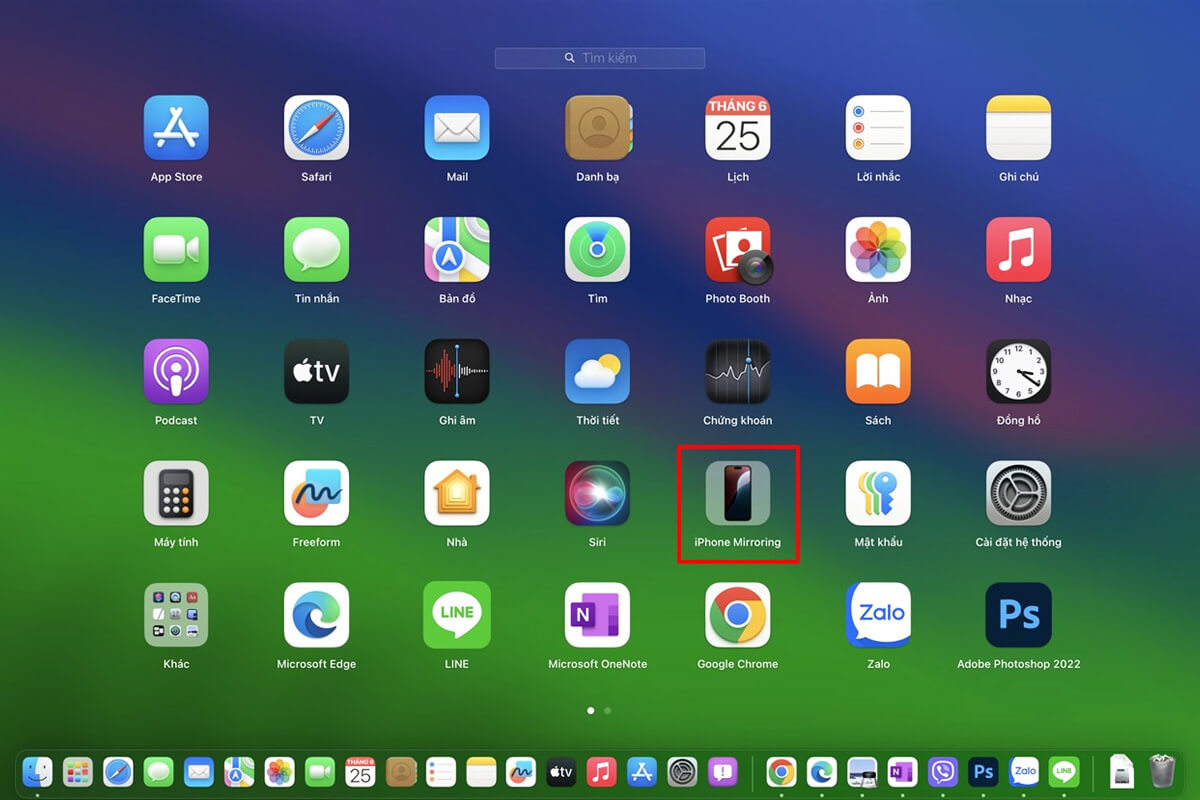Open the Đồng hồ clock app
1200x800 pixels.
pyautogui.click(x=1018, y=372)
